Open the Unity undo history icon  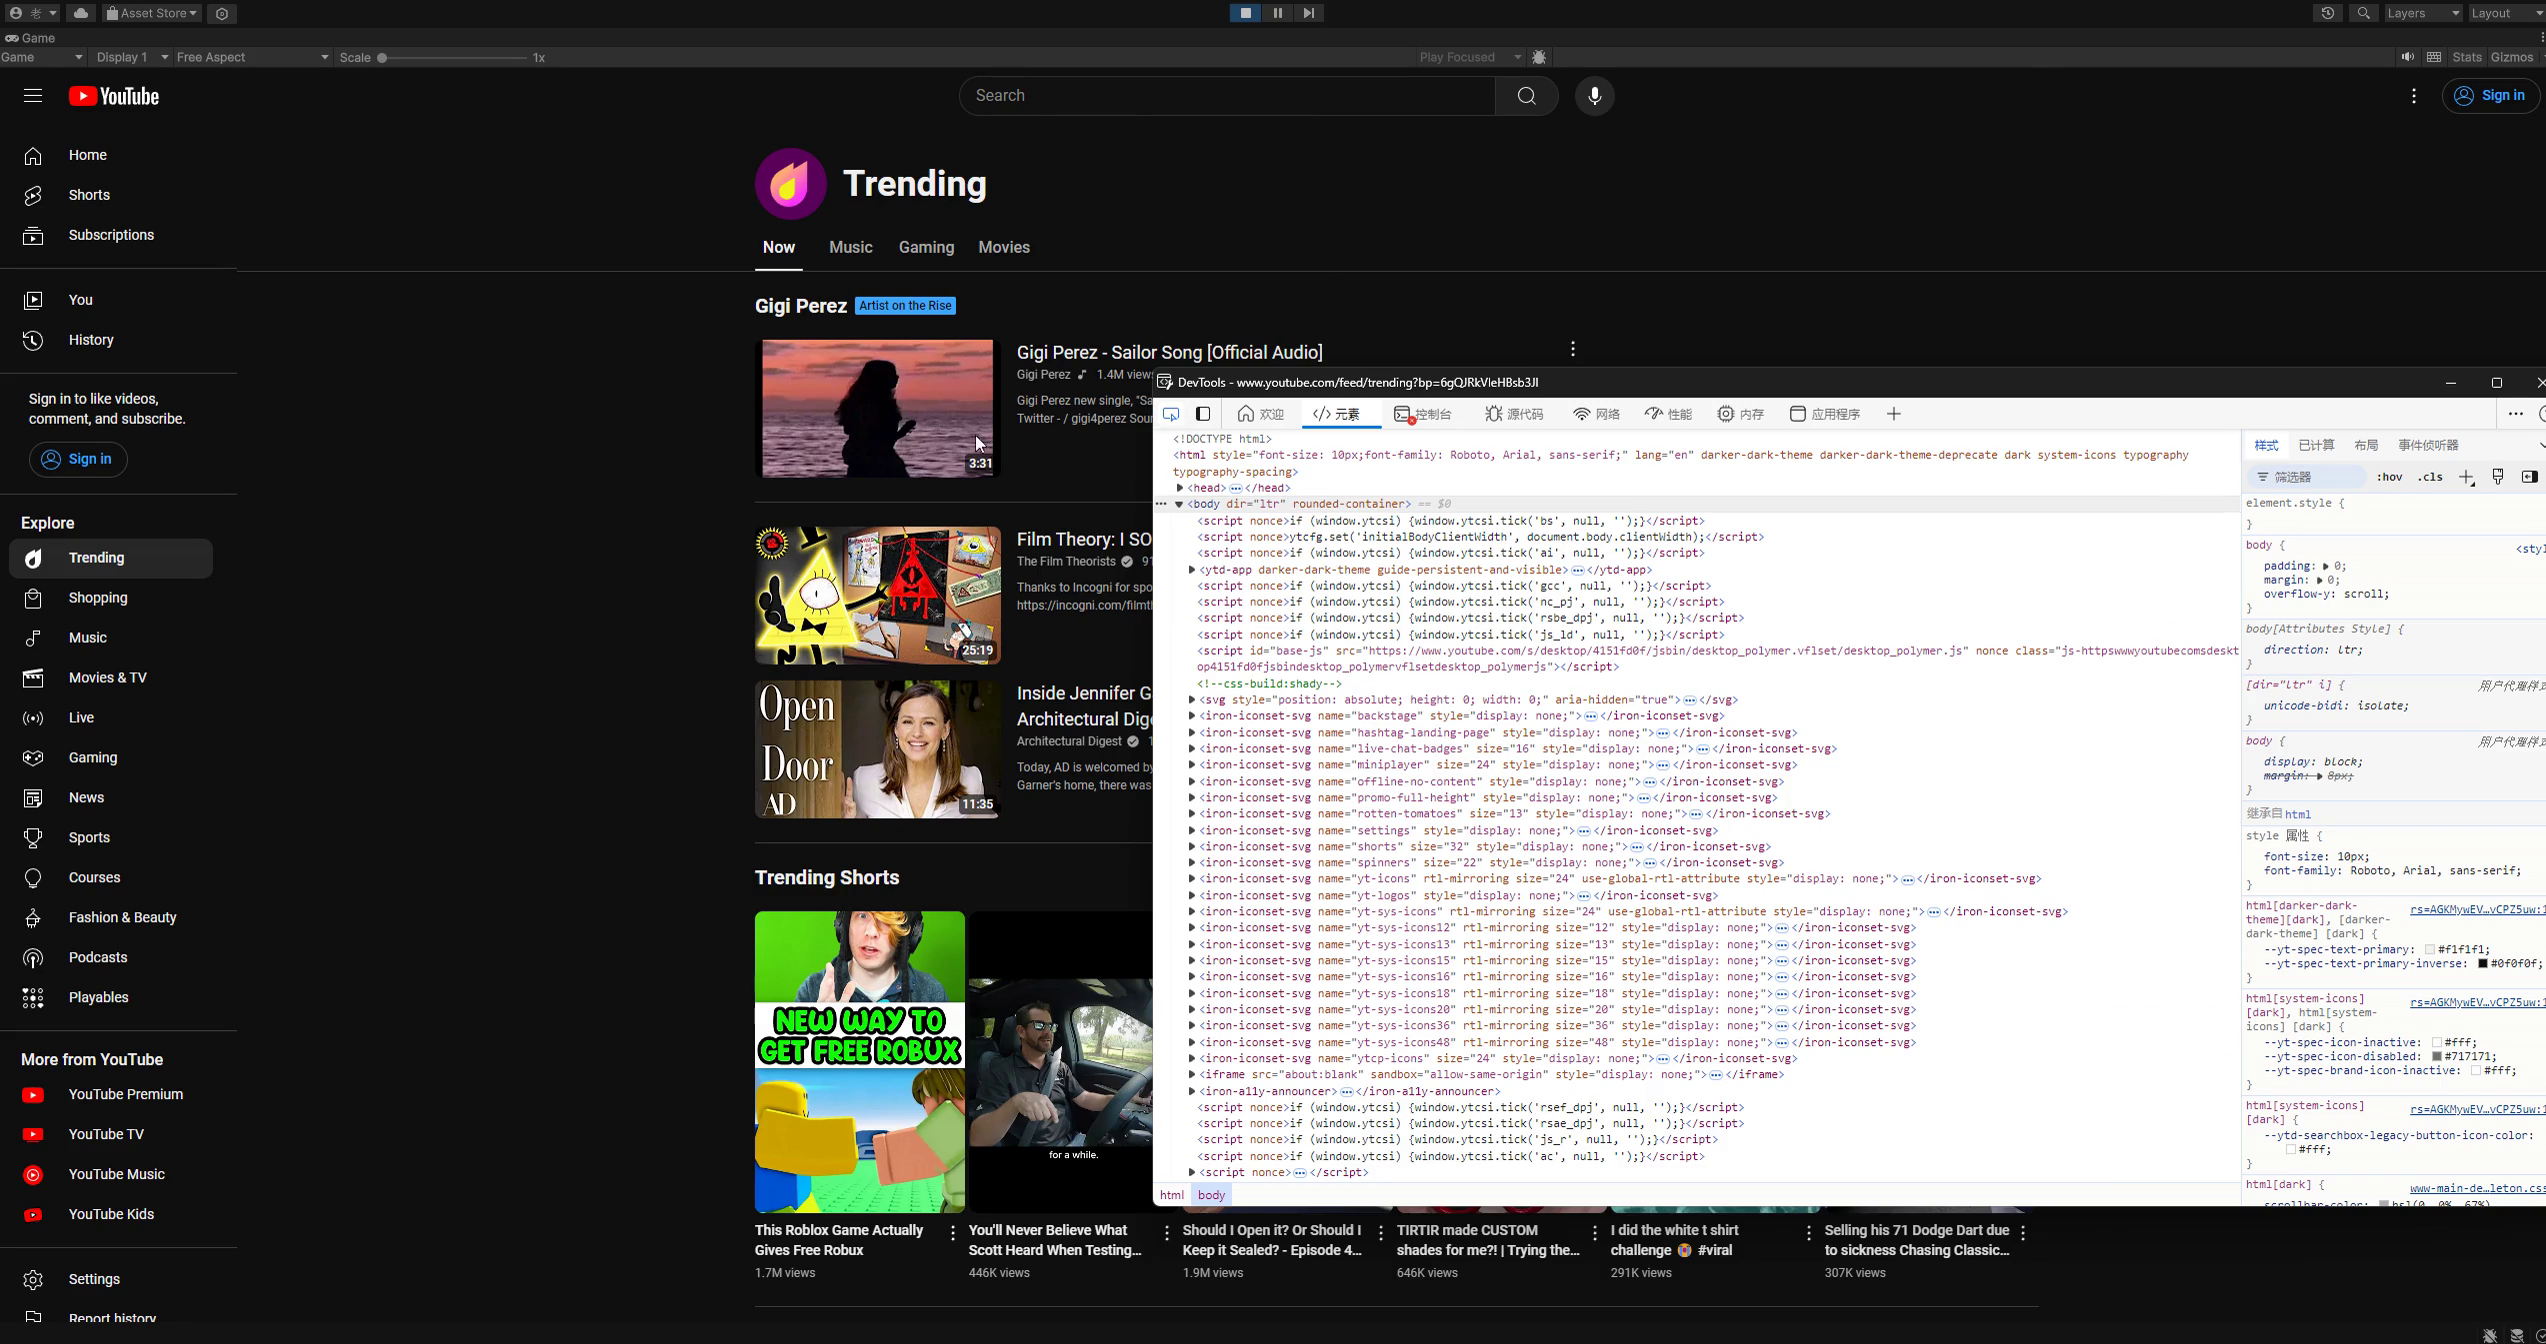[x=2328, y=13]
